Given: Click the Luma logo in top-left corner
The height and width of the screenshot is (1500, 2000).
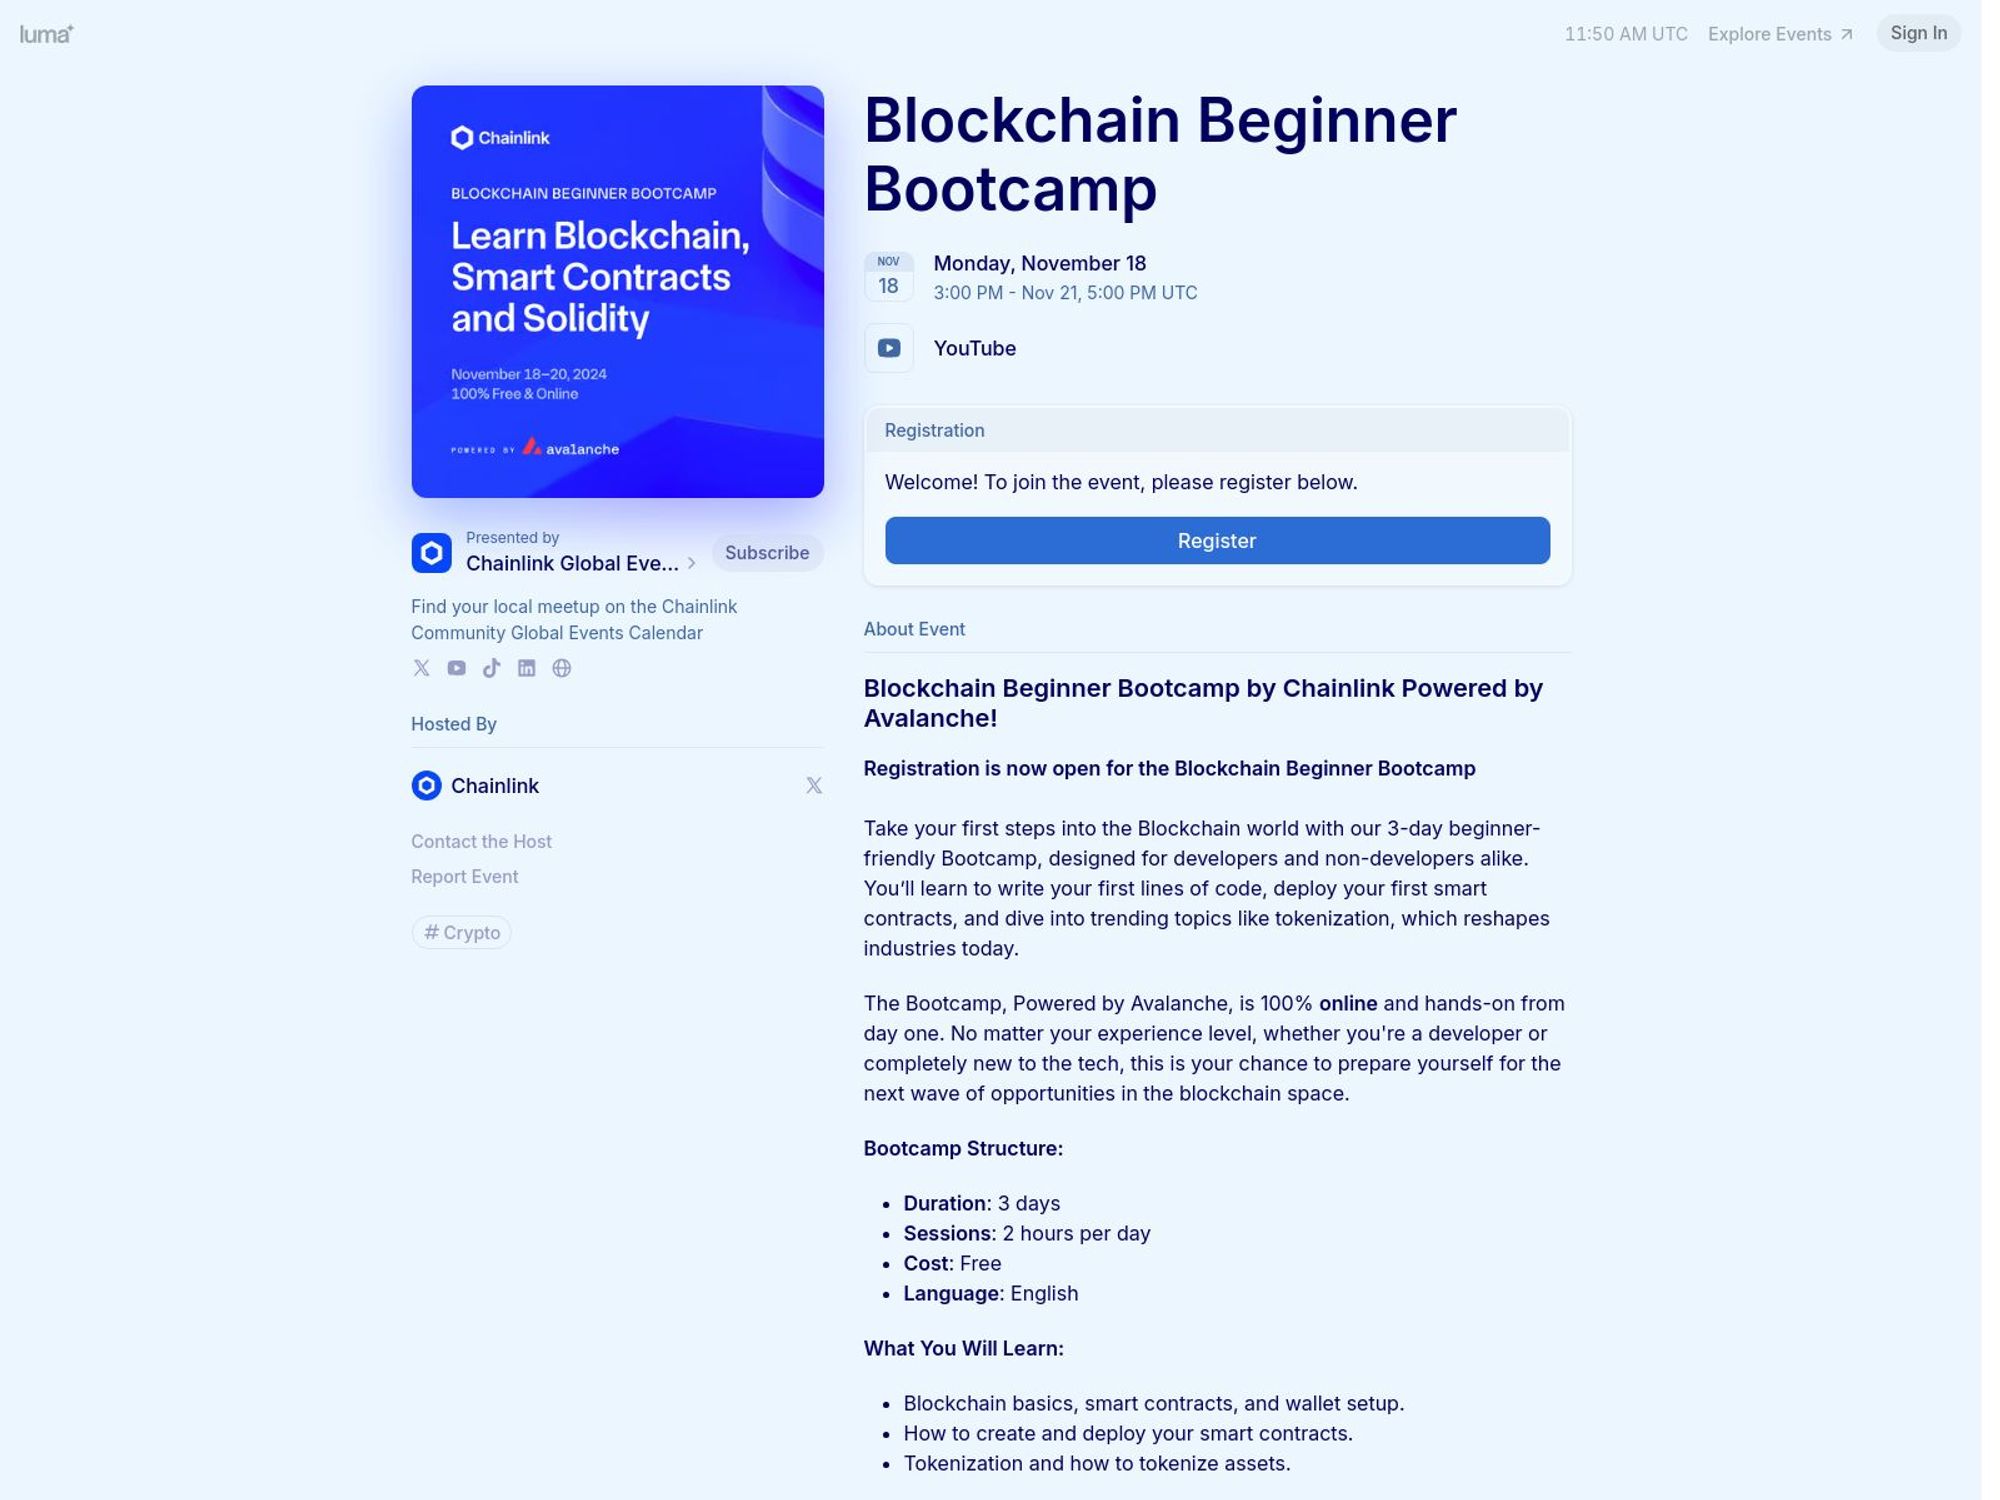Looking at the screenshot, I should pos(46,33).
